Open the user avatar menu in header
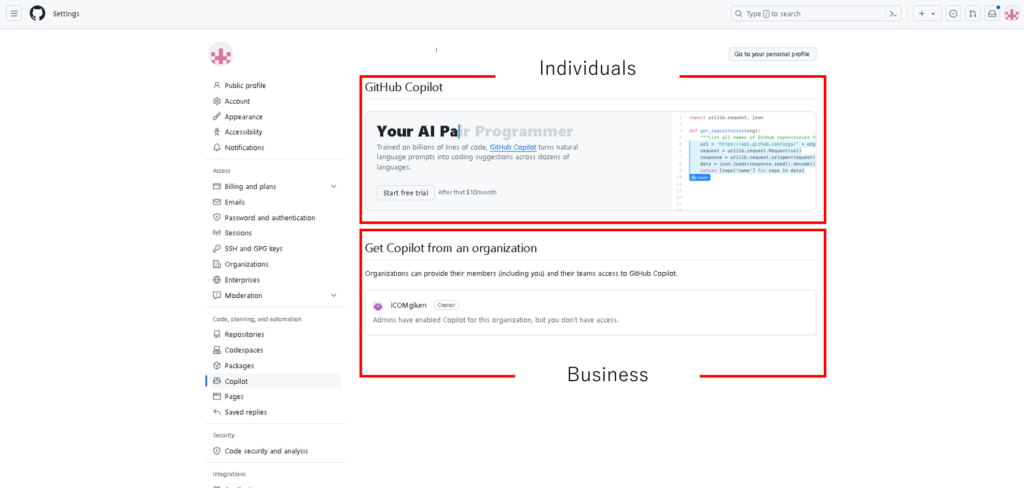1024x488 pixels. pos(1011,14)
